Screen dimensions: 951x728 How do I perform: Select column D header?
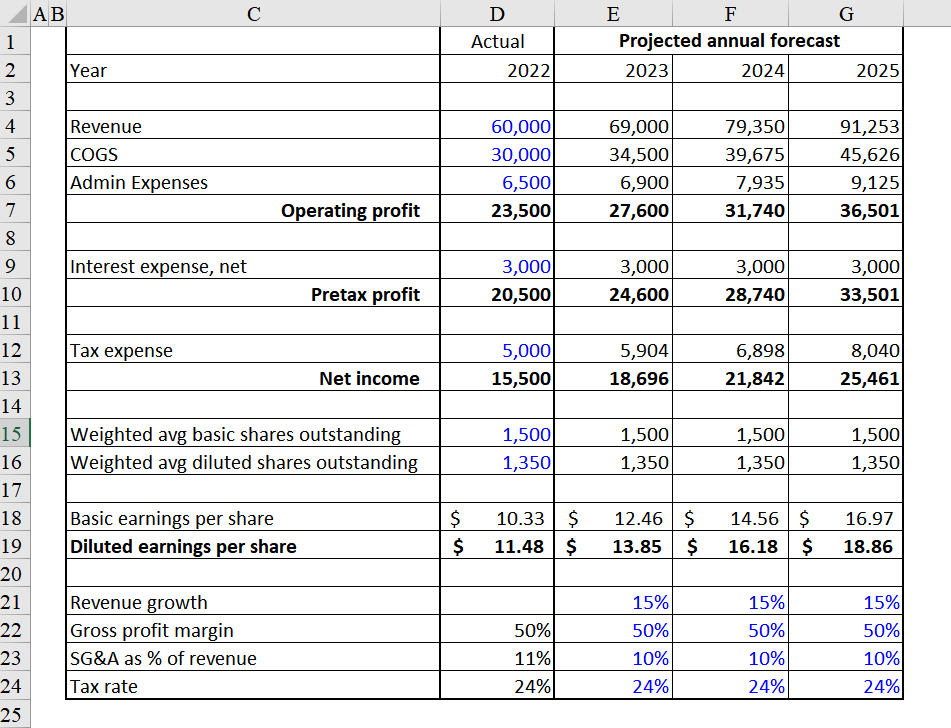[x=496, y=13]
